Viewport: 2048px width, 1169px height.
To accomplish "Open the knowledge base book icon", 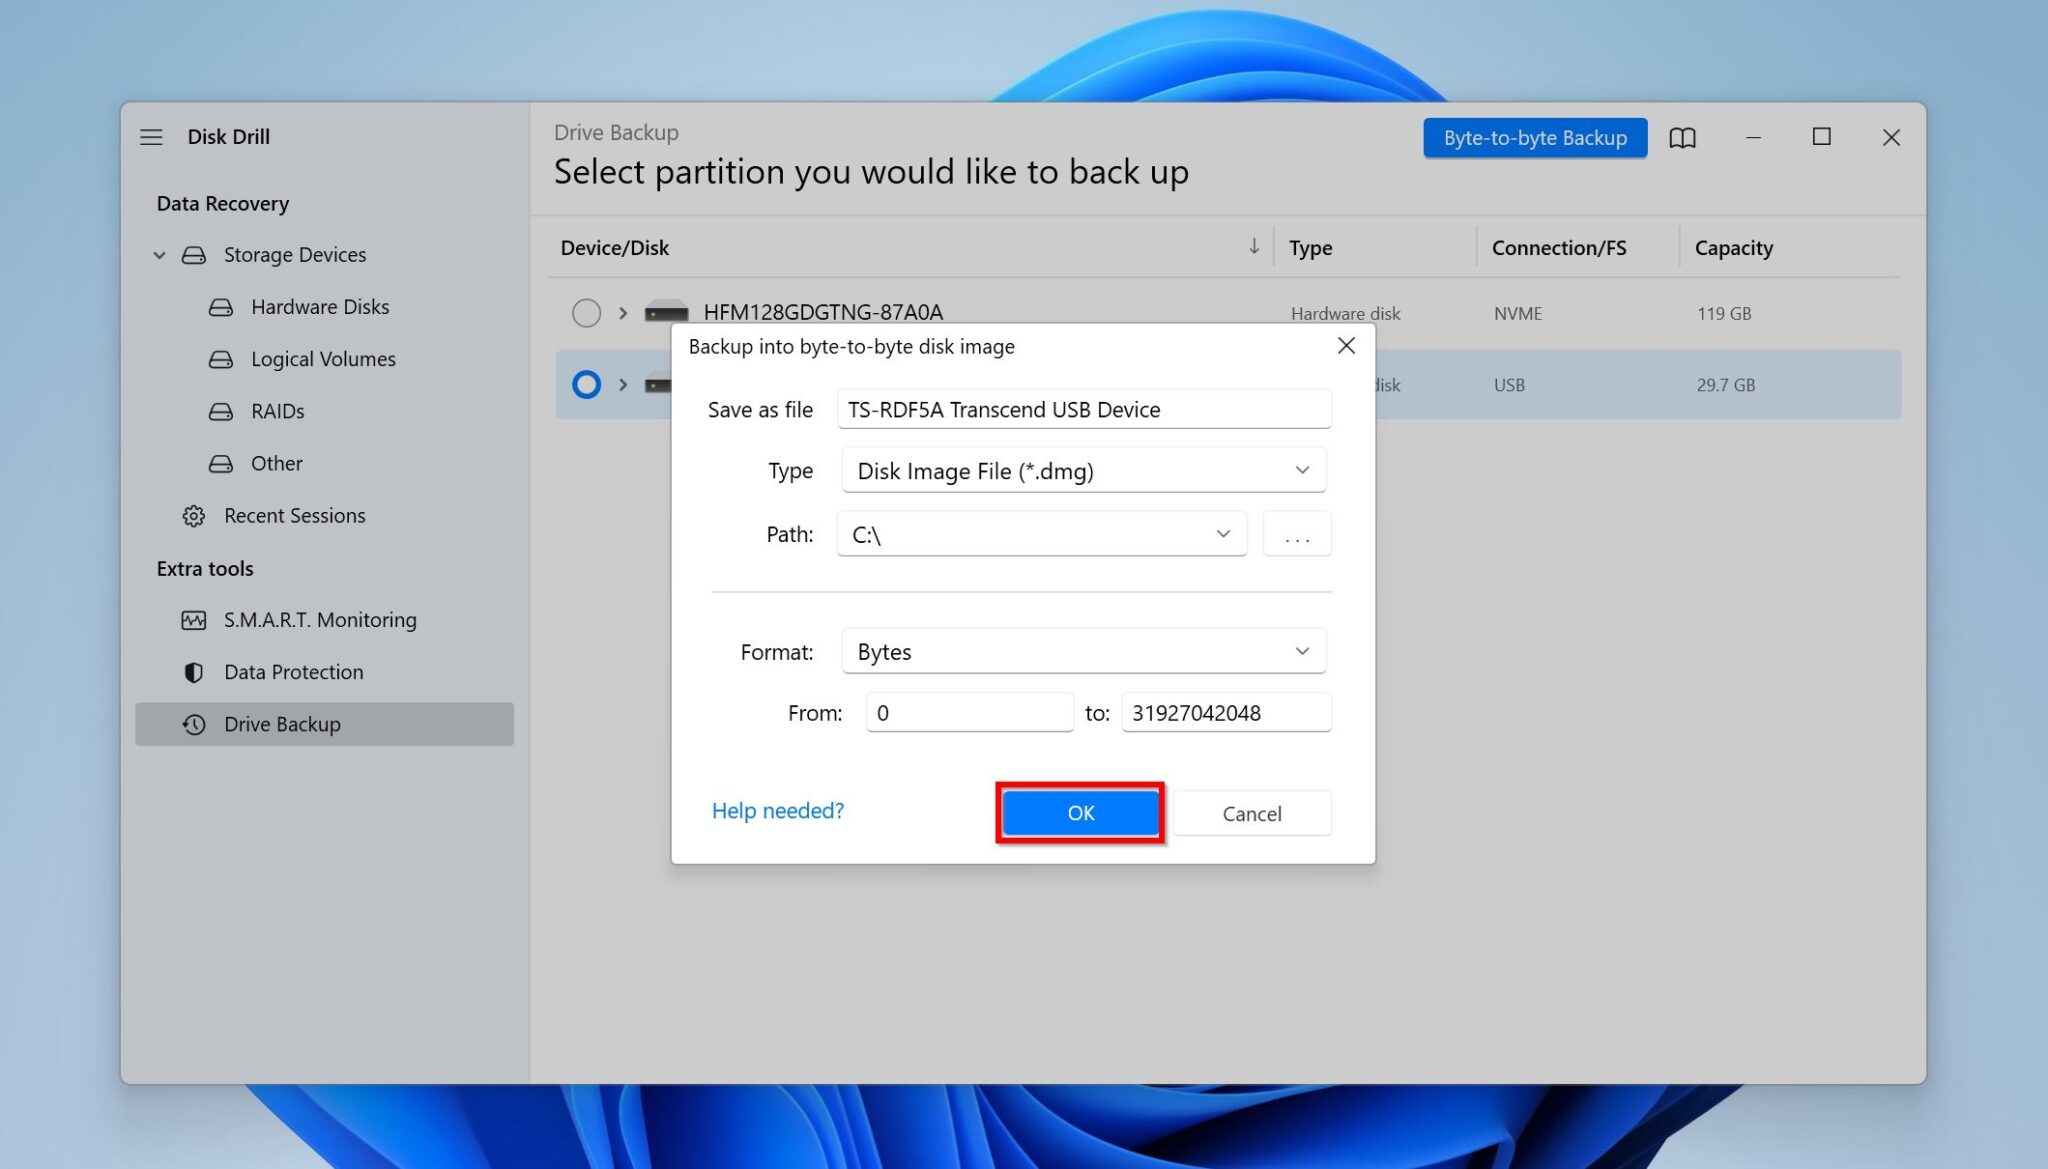I will tap(1682, 137).
